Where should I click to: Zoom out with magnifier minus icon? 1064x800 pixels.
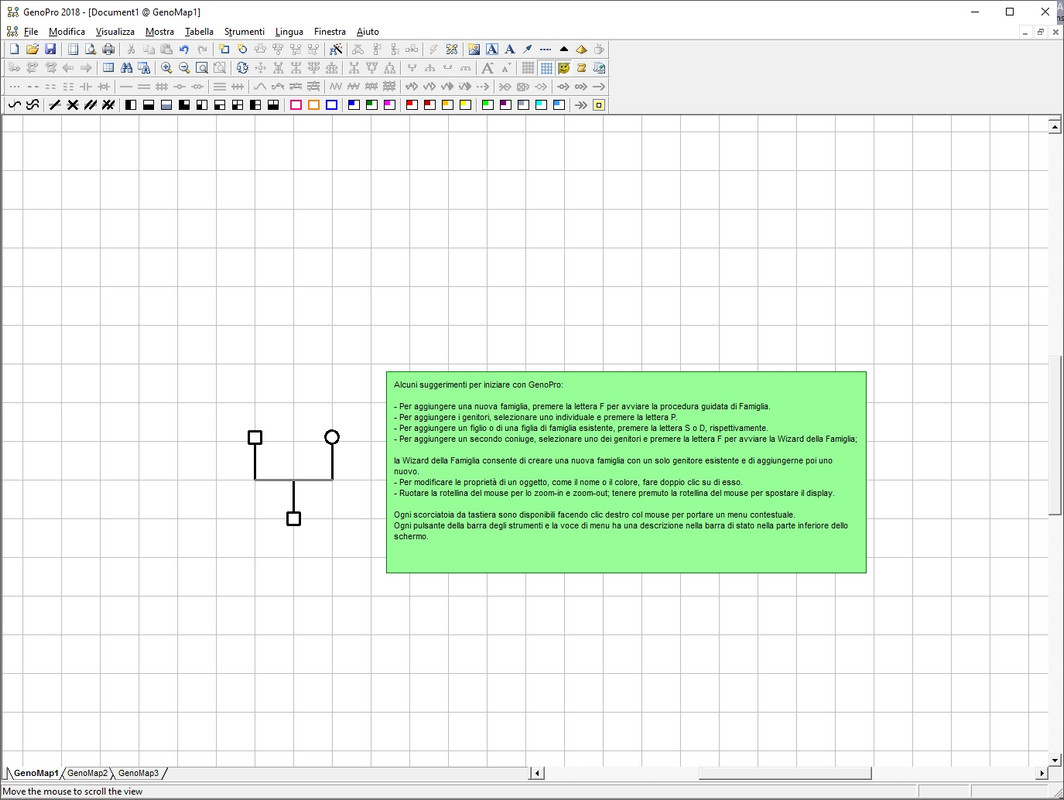click(184, 68)
